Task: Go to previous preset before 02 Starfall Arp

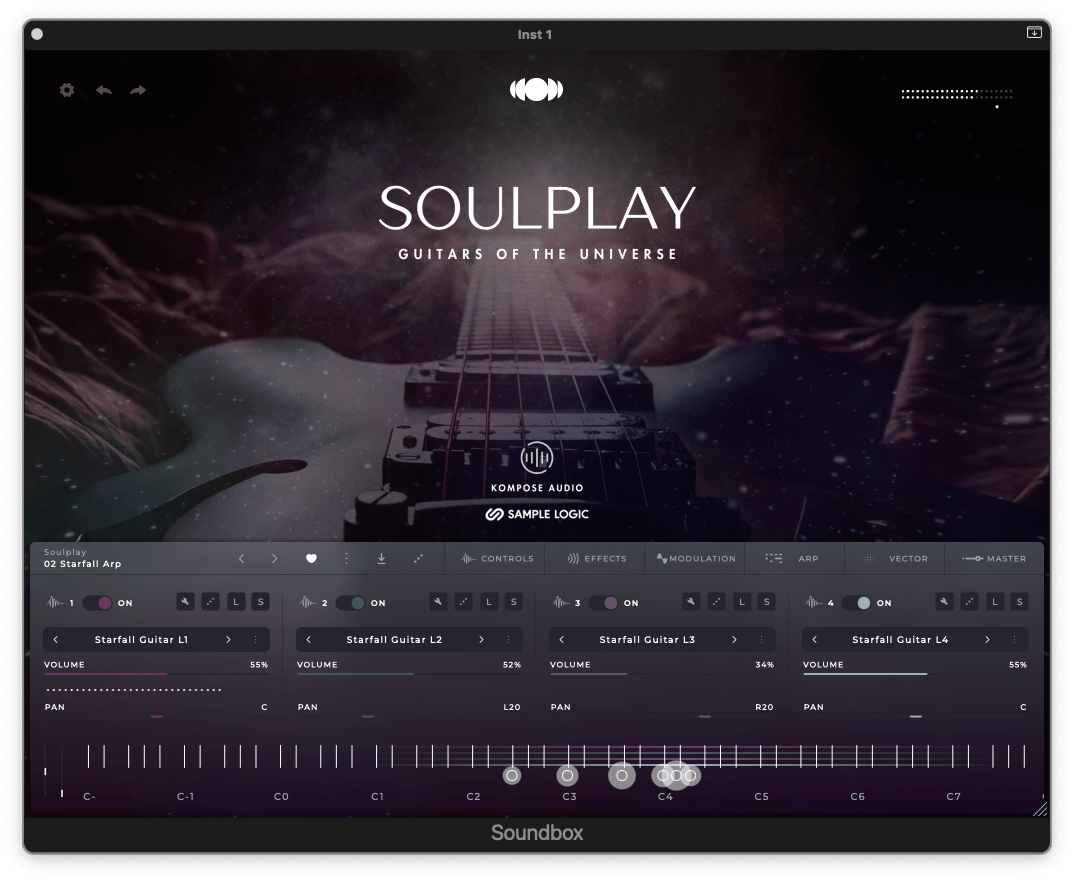Action: click(241, 558)
